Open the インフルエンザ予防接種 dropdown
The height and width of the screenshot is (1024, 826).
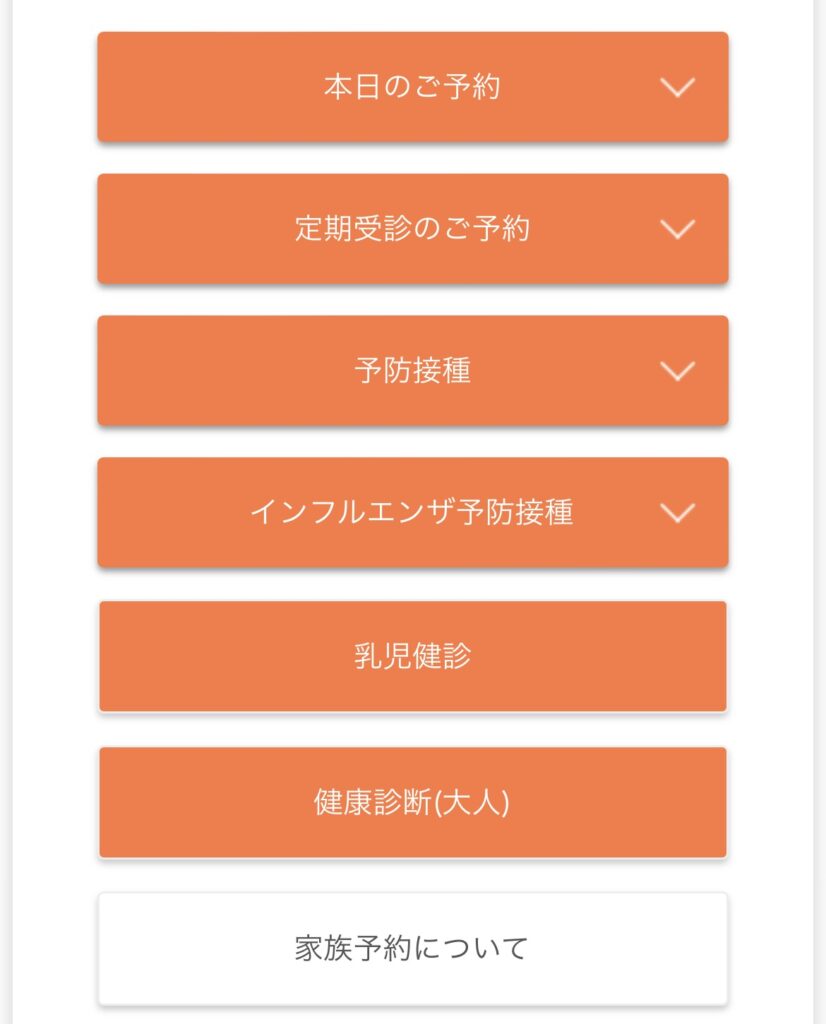[x=412, y=514]
